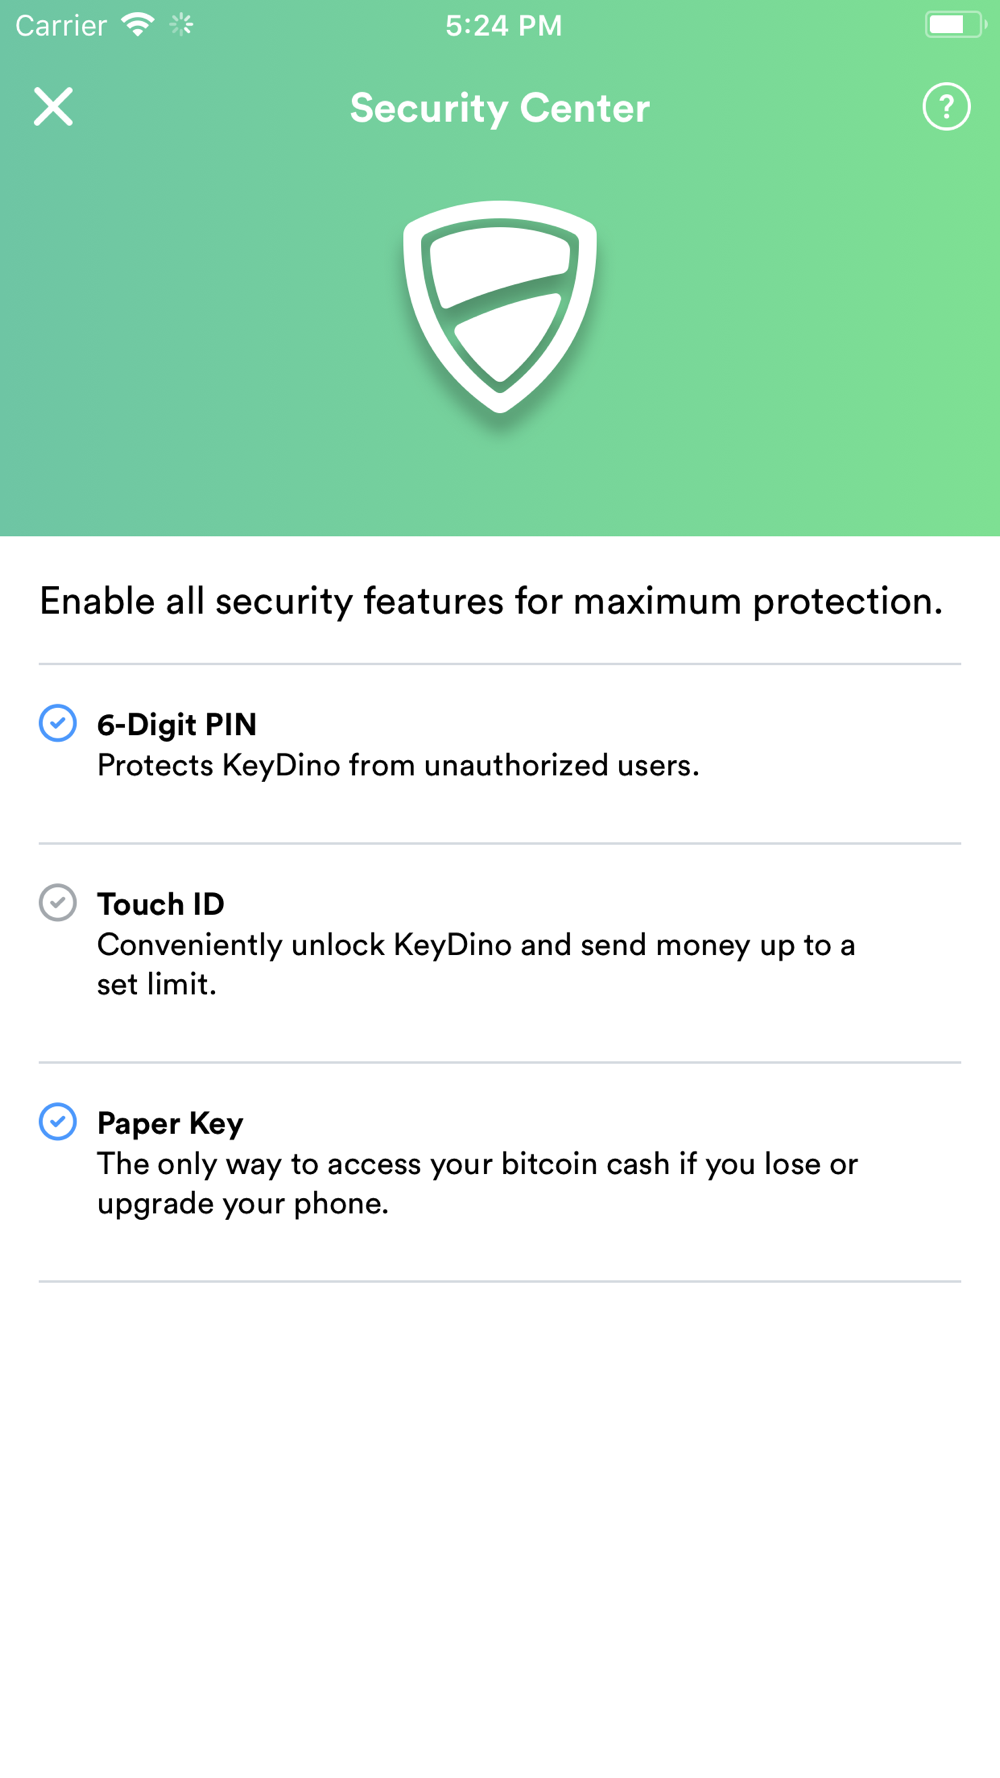
Task: Tap the Carrier label in status bar
Action: (61, 25)
